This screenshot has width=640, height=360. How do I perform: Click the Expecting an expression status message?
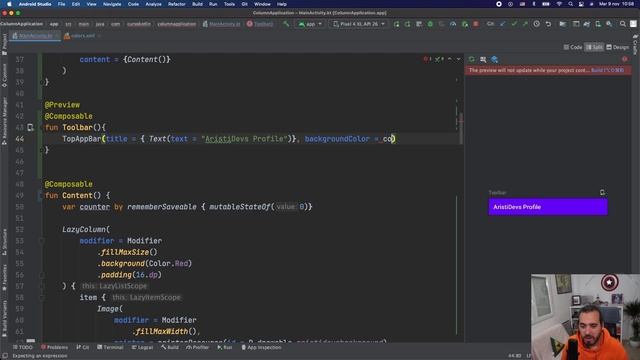(40, 356)
